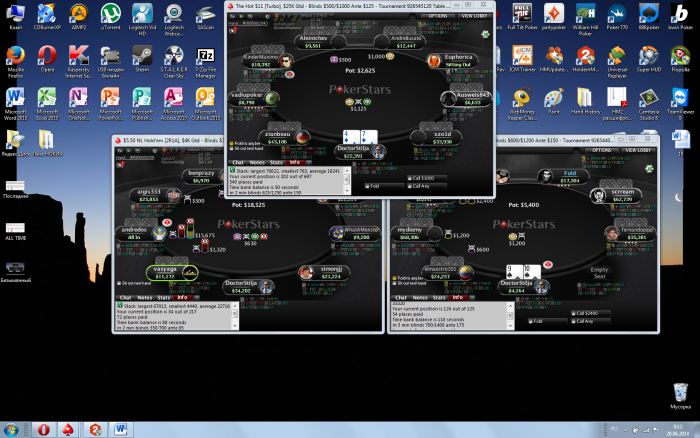This screenshot has width=700, height=438.
Task: Click the PokerStars spade icon in taskbar
Action: tap(68, 430)
